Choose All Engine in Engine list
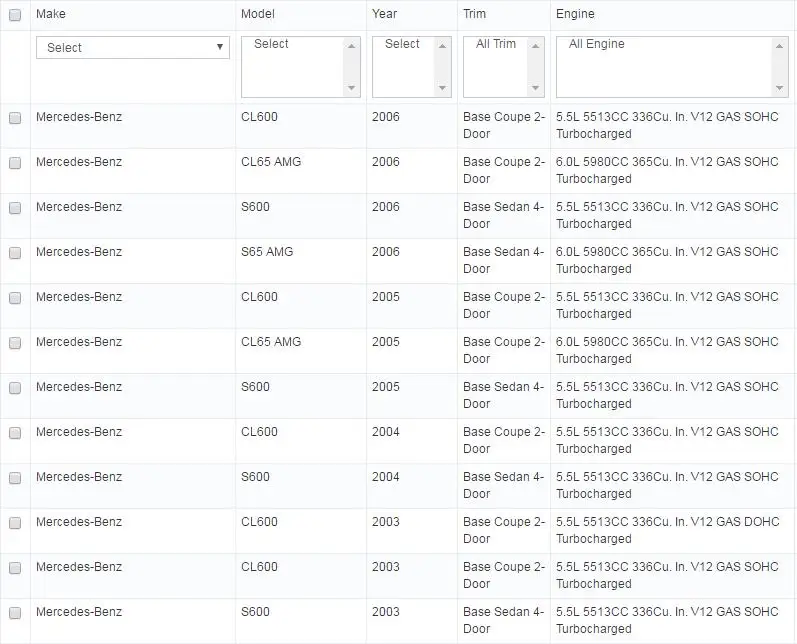 click(596, 44)
